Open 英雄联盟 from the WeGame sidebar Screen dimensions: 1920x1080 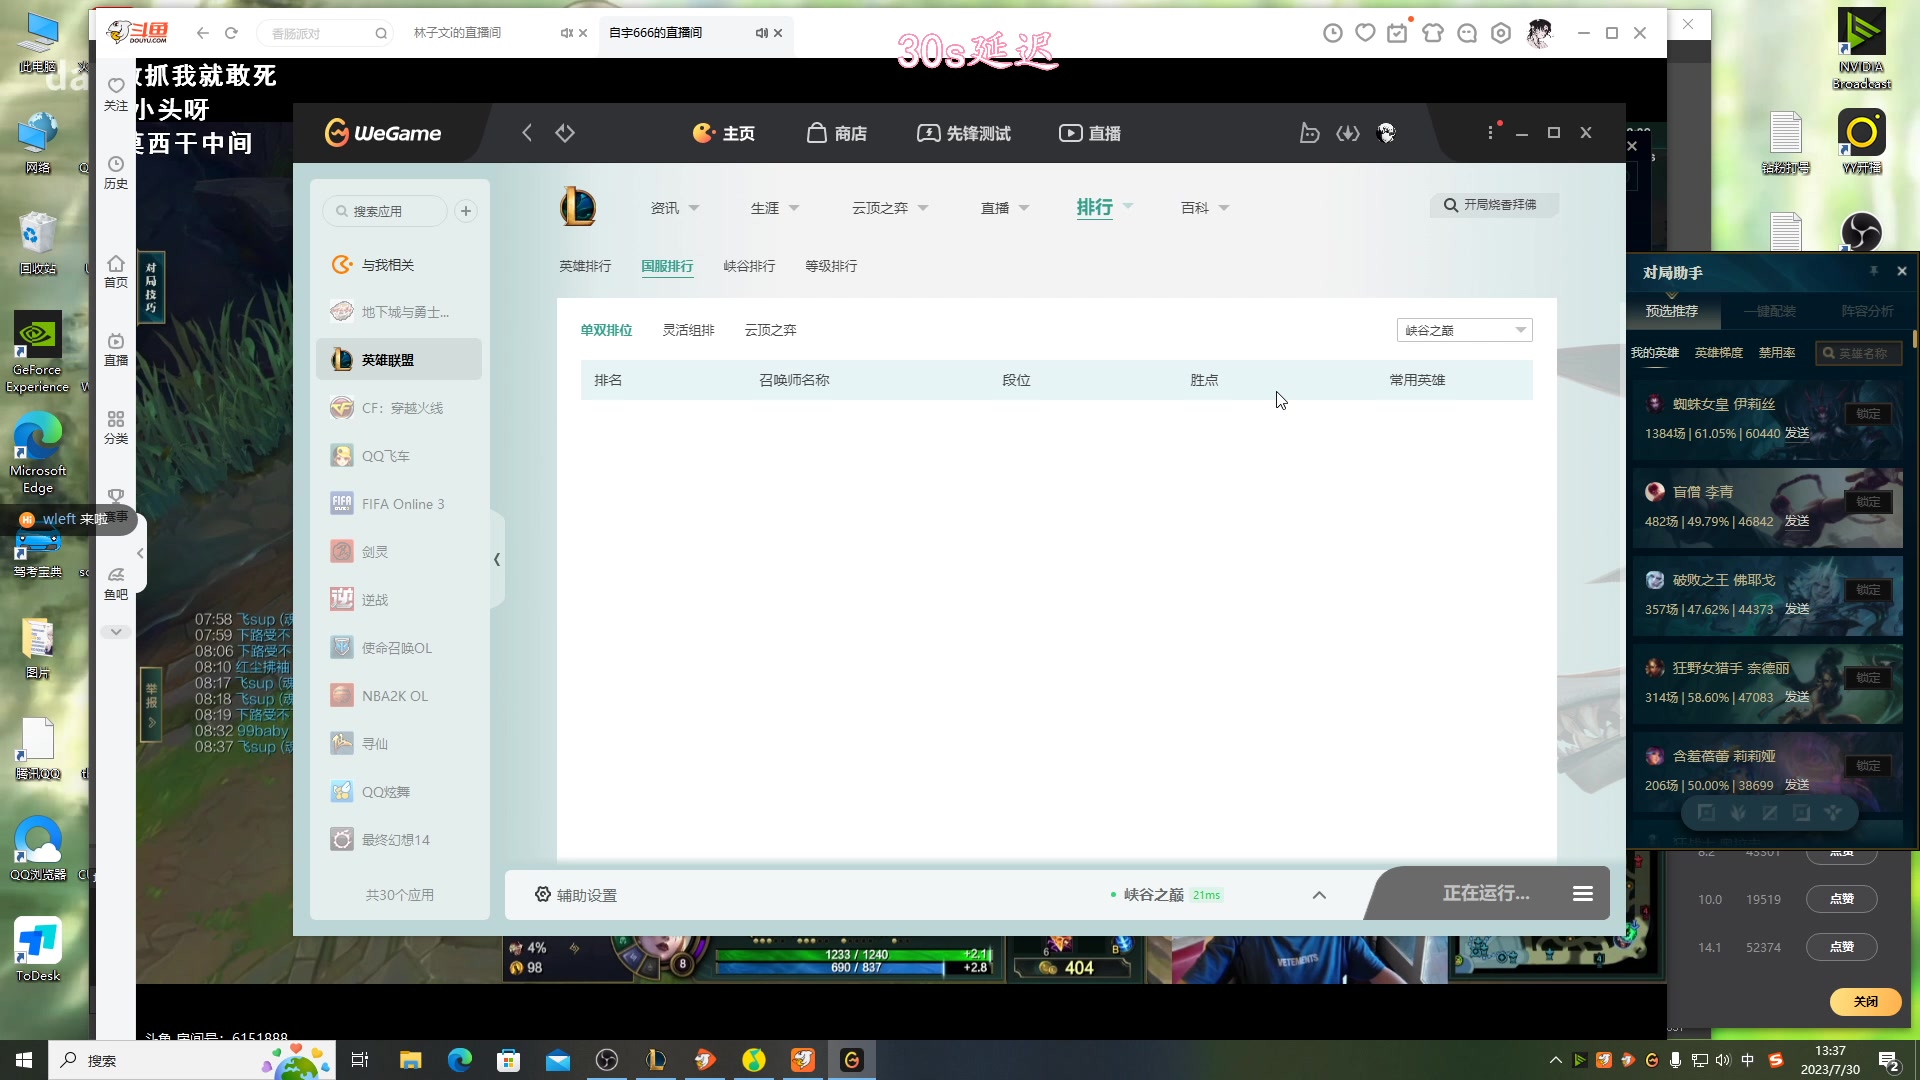389,359
